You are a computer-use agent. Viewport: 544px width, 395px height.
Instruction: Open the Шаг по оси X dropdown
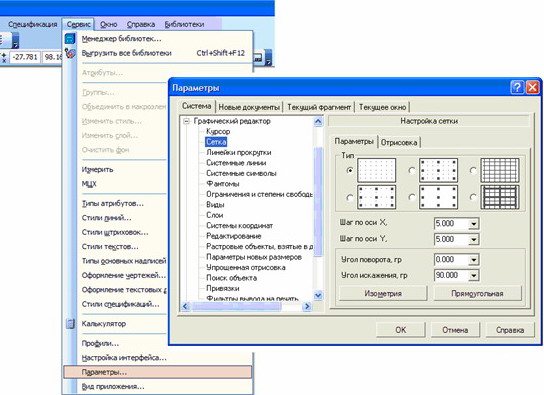[x=474, y=224]
